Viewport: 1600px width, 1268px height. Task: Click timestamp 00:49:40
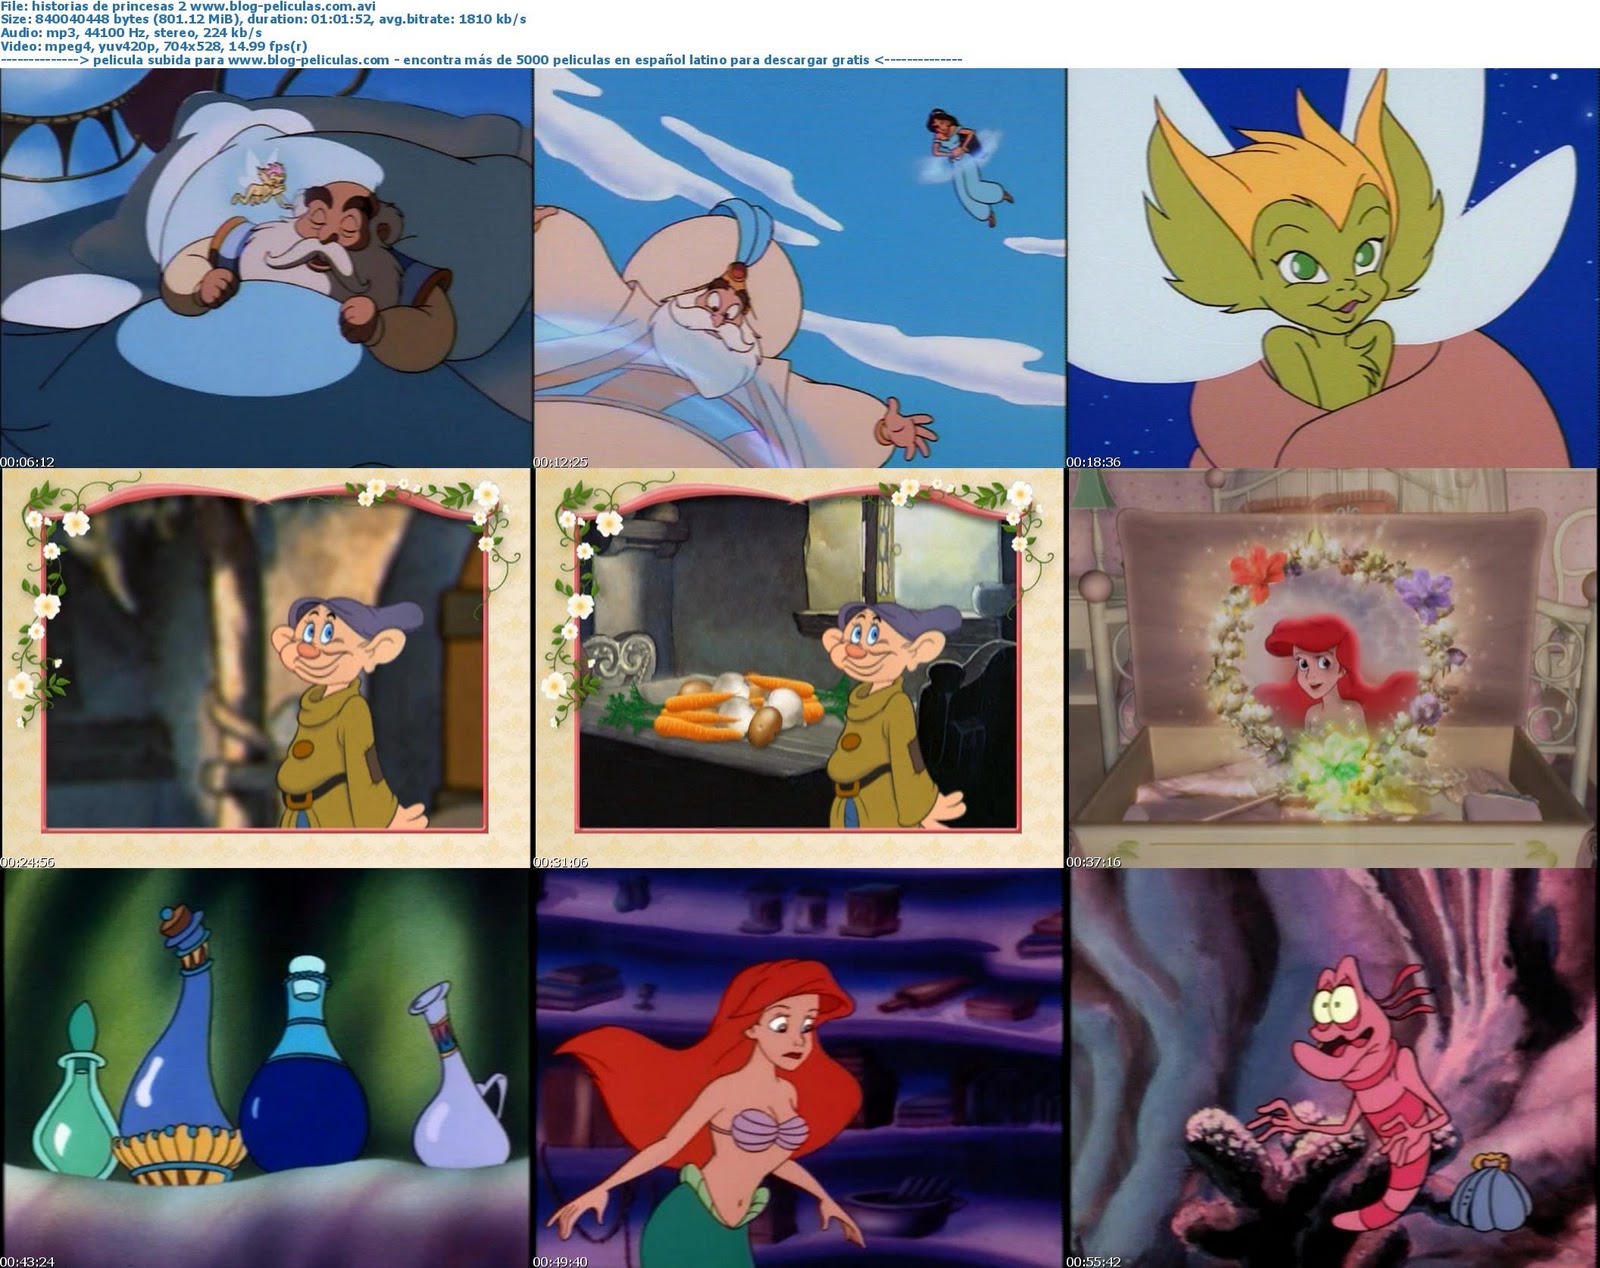point(561,1261)
